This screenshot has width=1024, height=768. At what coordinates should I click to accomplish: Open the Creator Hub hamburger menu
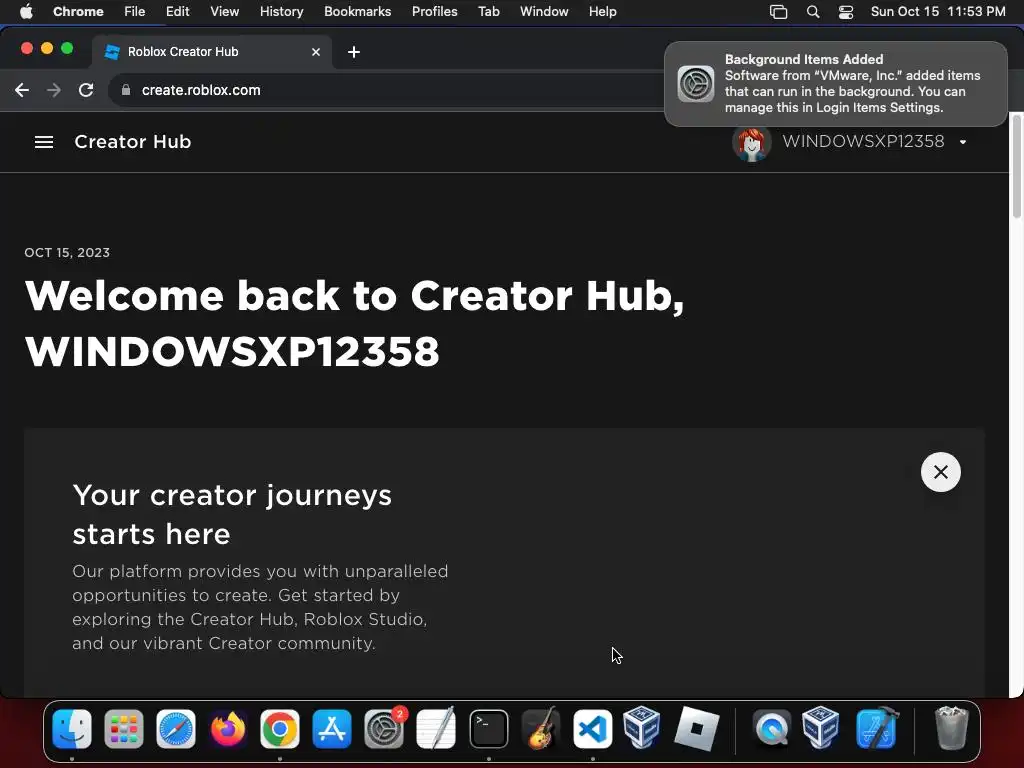point(44,142)
